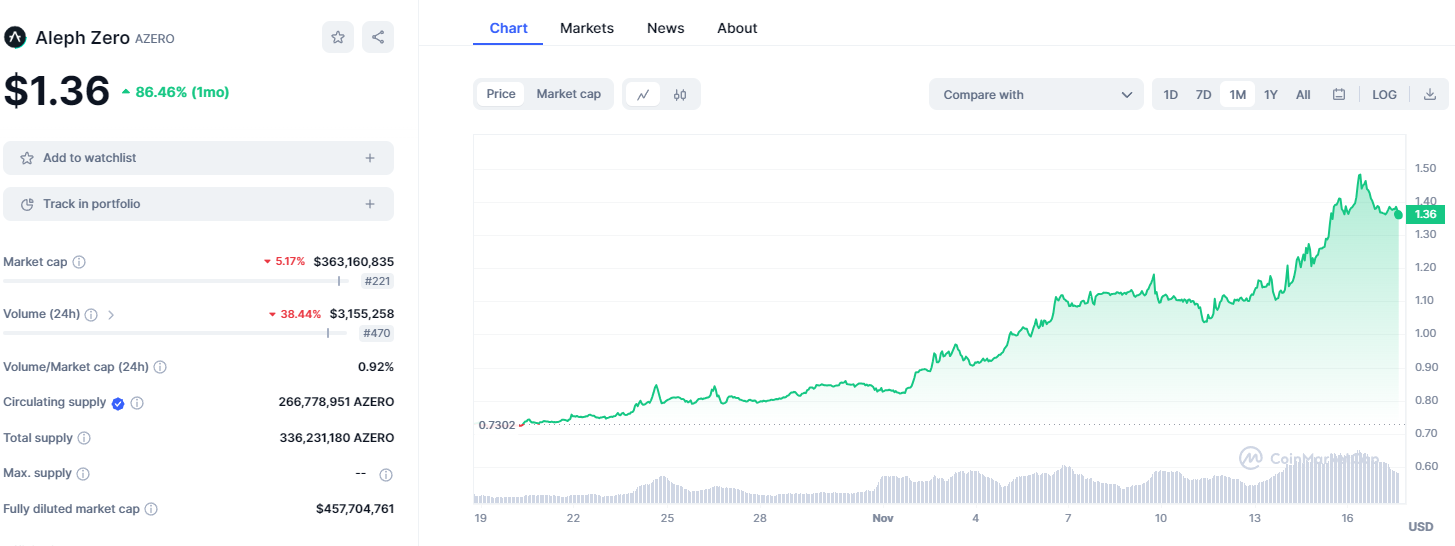
Task: Click the AZERO ticker symbol
Action: click(x=155, y=39)
